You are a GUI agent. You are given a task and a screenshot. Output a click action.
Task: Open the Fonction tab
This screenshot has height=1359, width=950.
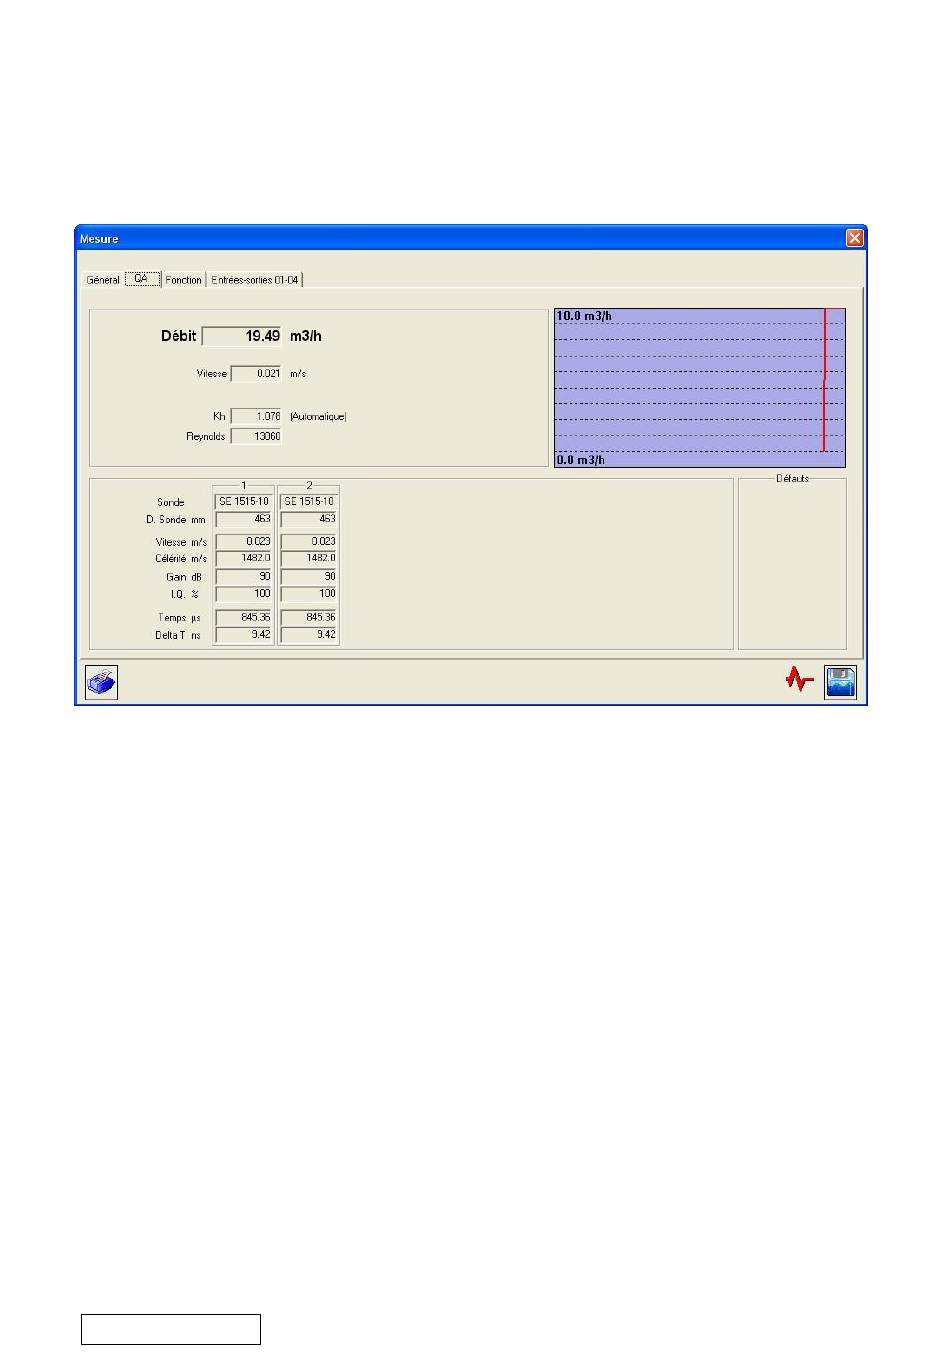tap(183, 280)
